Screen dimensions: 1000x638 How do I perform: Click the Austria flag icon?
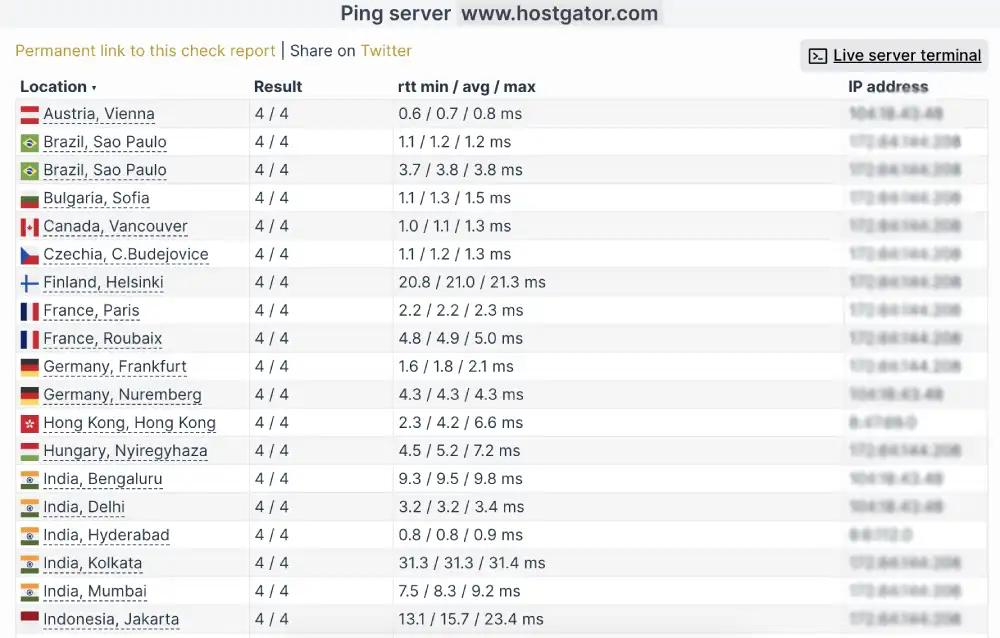(28, 113)
